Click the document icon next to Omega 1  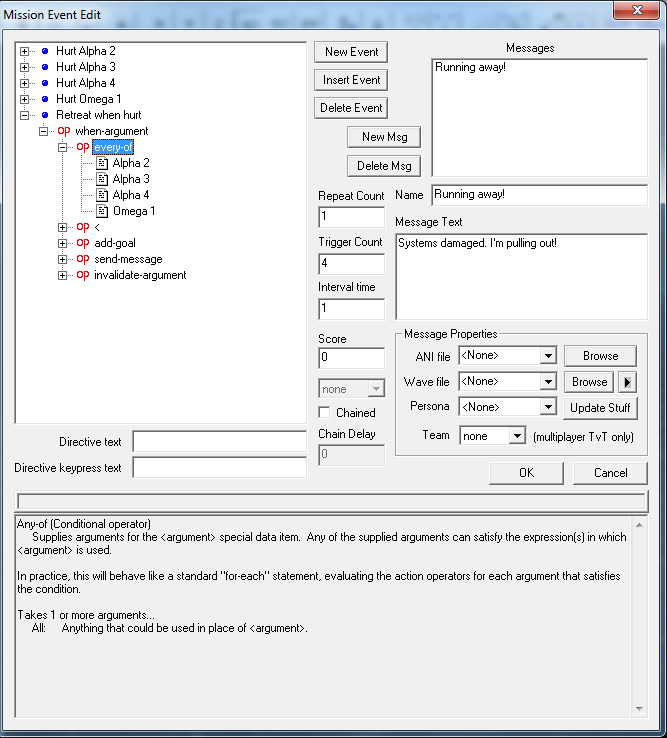point(102,211)
